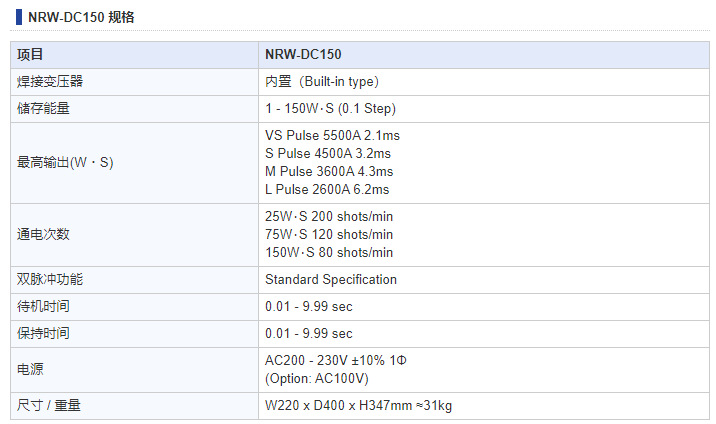Screen dimensions: 716x424
Task: Select the 尺寸 / 重量 row label
Action: click(49, 405)
